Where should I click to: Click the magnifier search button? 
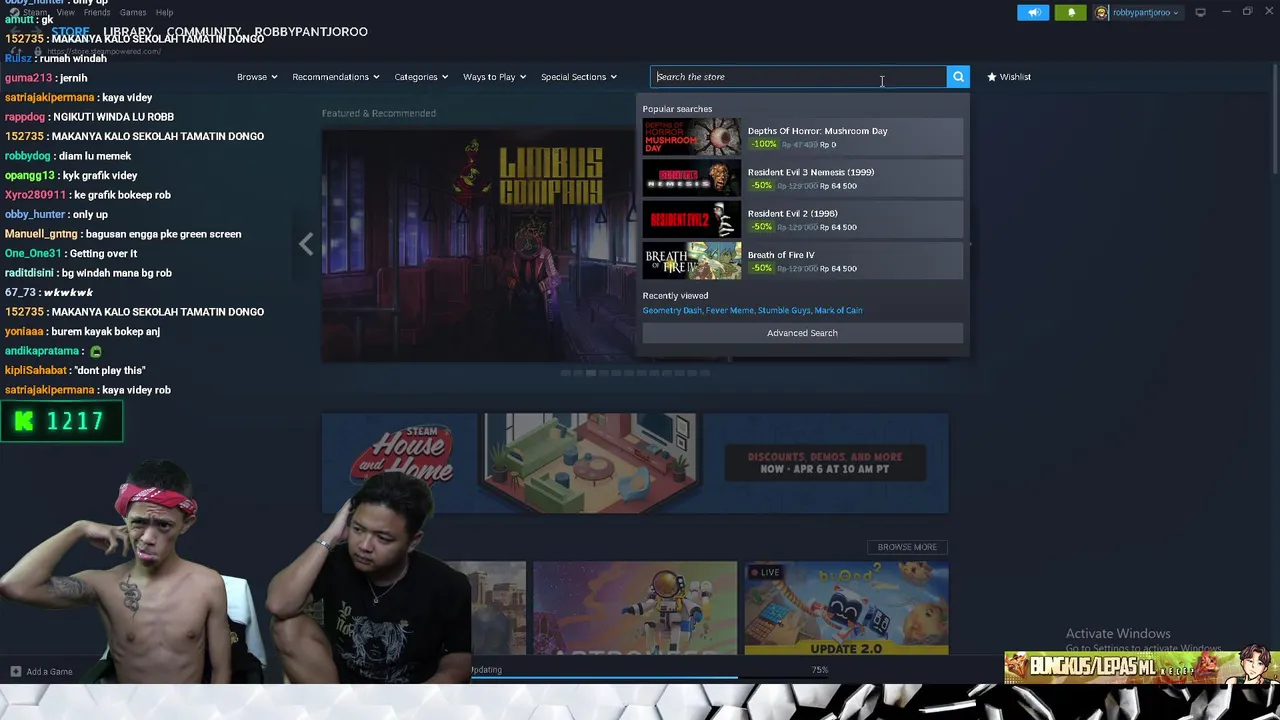(x=958, y=77)
